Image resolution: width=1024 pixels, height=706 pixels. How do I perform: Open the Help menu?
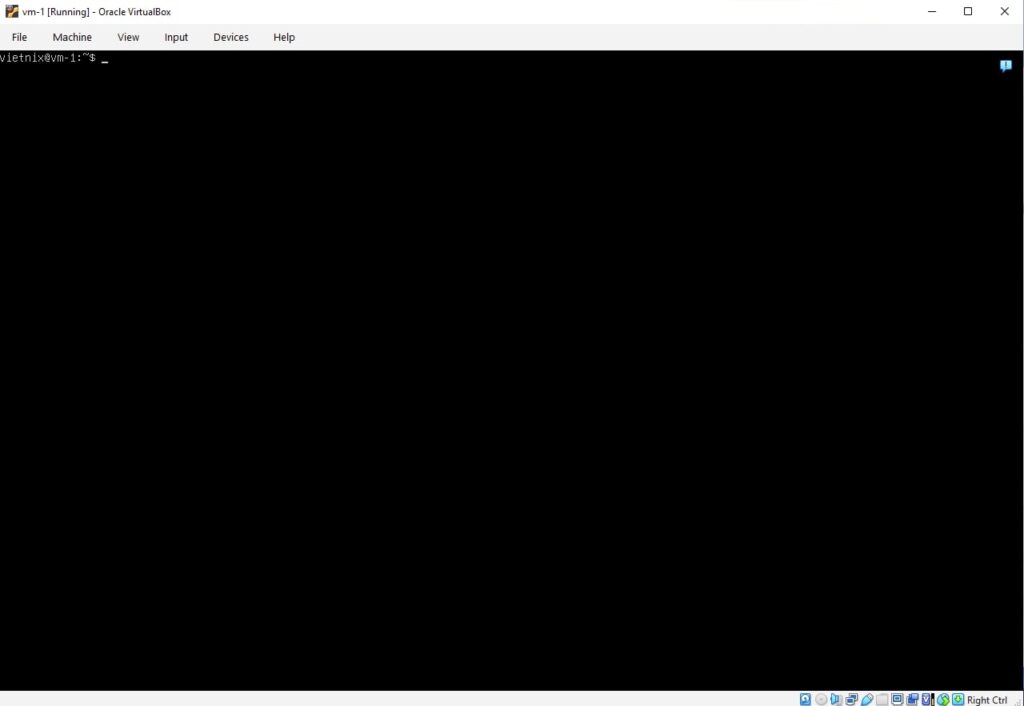284,37
